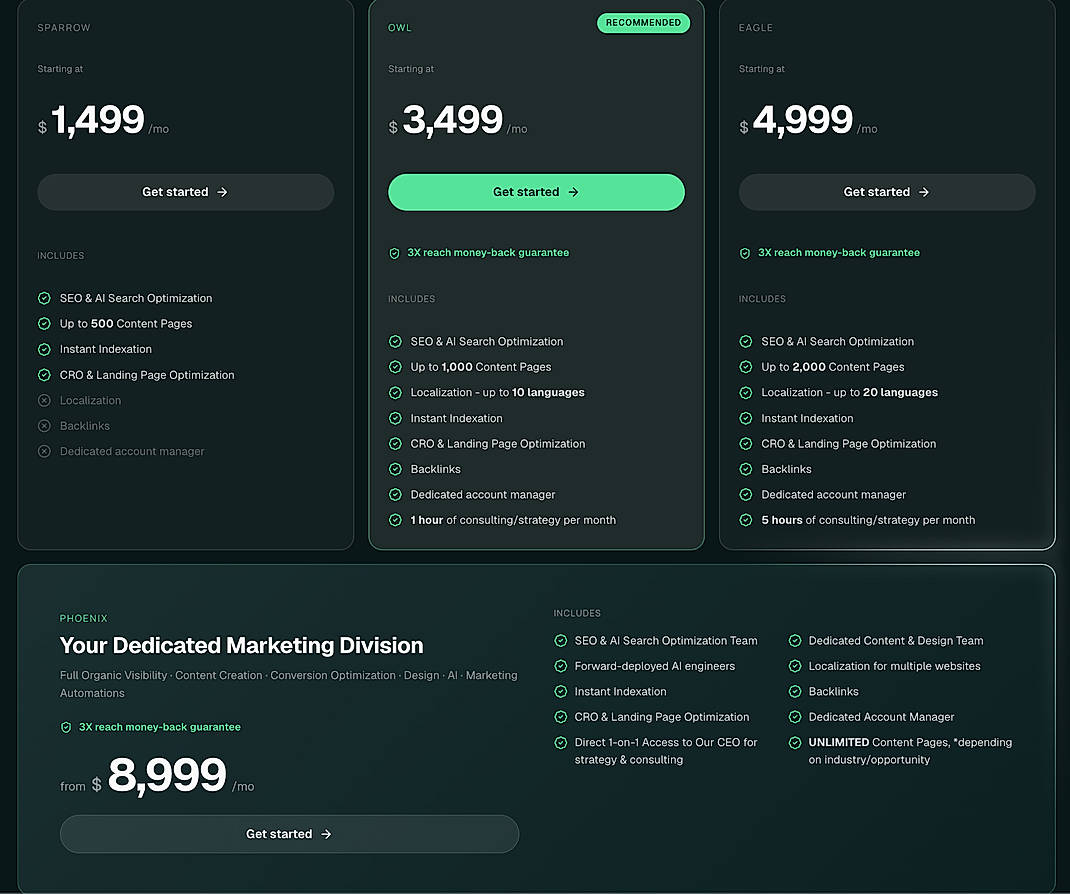Click the check icon for 5 hours of consulting
Screen dimensions: 1070x894
point(746,520)
